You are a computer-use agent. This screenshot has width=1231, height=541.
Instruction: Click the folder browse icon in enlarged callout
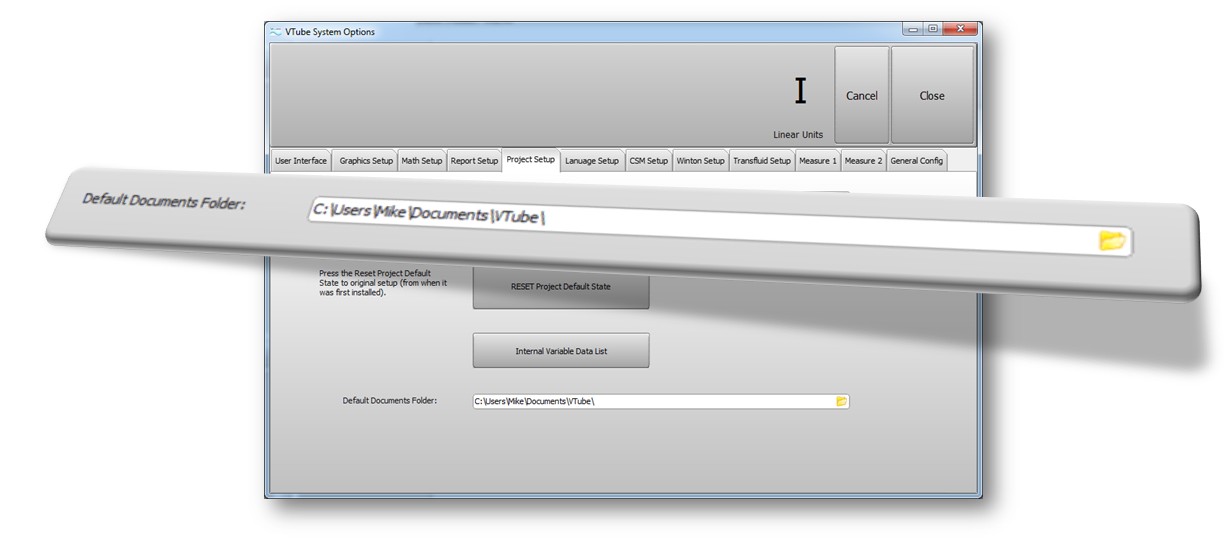point(1112,240)
